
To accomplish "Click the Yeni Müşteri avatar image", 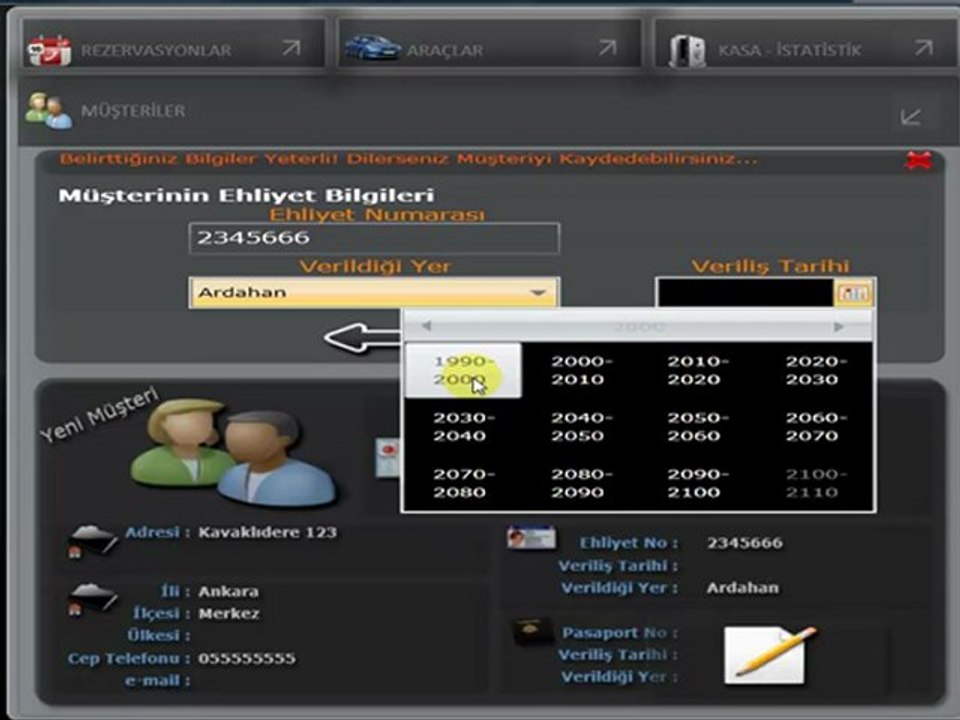I will (233, 452).
